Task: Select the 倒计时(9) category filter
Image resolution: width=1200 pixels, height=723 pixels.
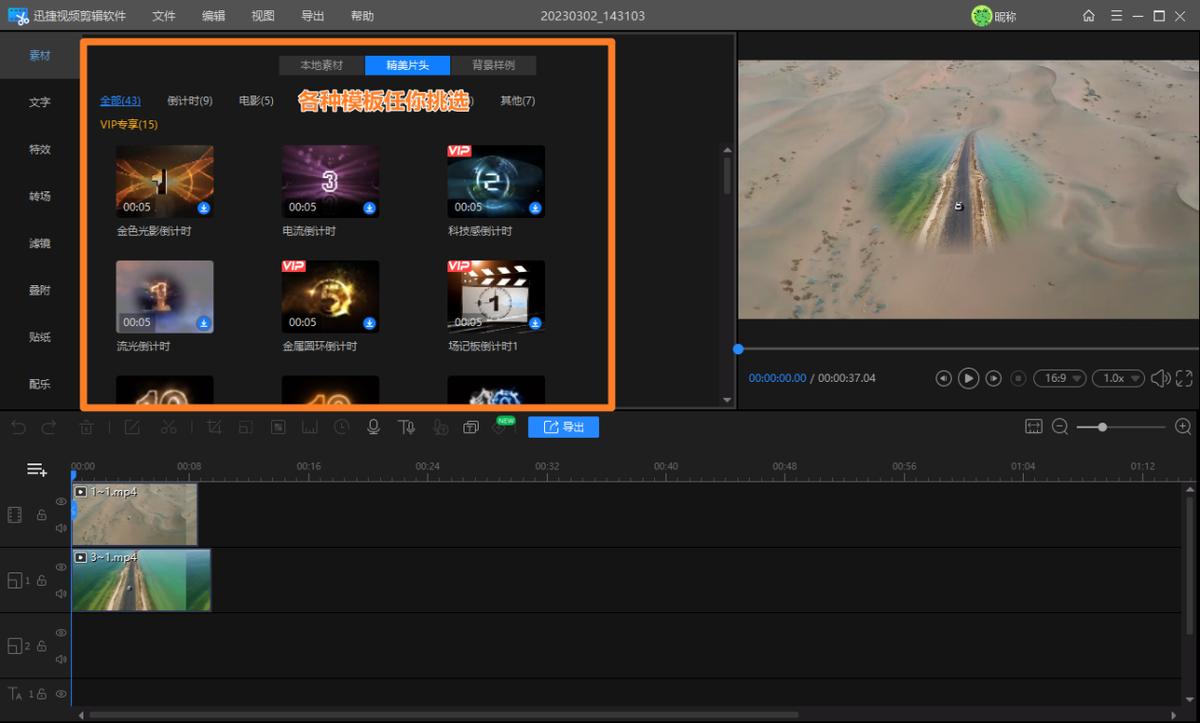Action: (x=190, y=101)
